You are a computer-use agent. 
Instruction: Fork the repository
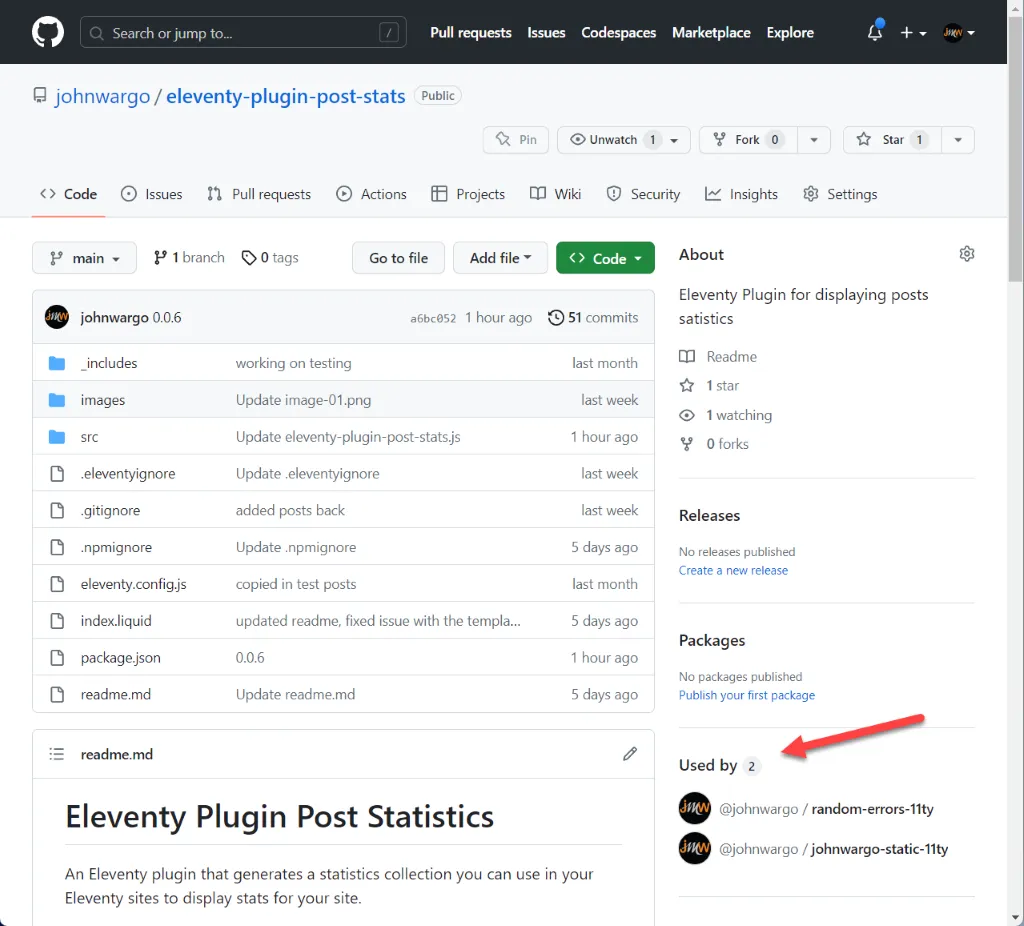coord(748,140)
